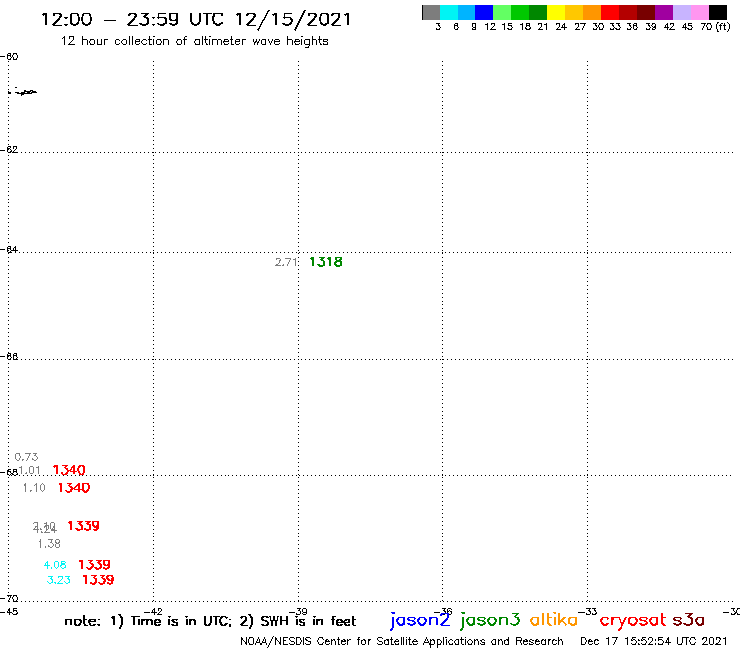Viewport: 740px width, 650px height.
Task: Click the '1.10' wave height value
Action: point(34,488)
